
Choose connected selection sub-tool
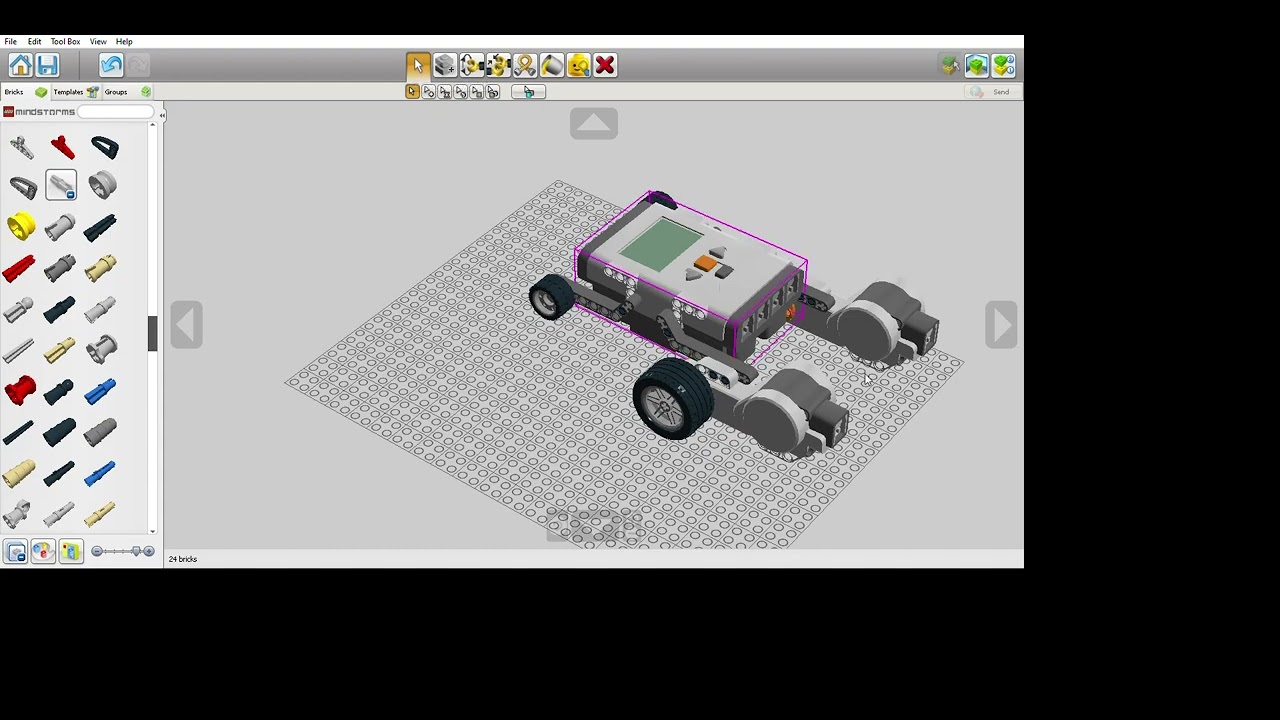coord(429,92)
